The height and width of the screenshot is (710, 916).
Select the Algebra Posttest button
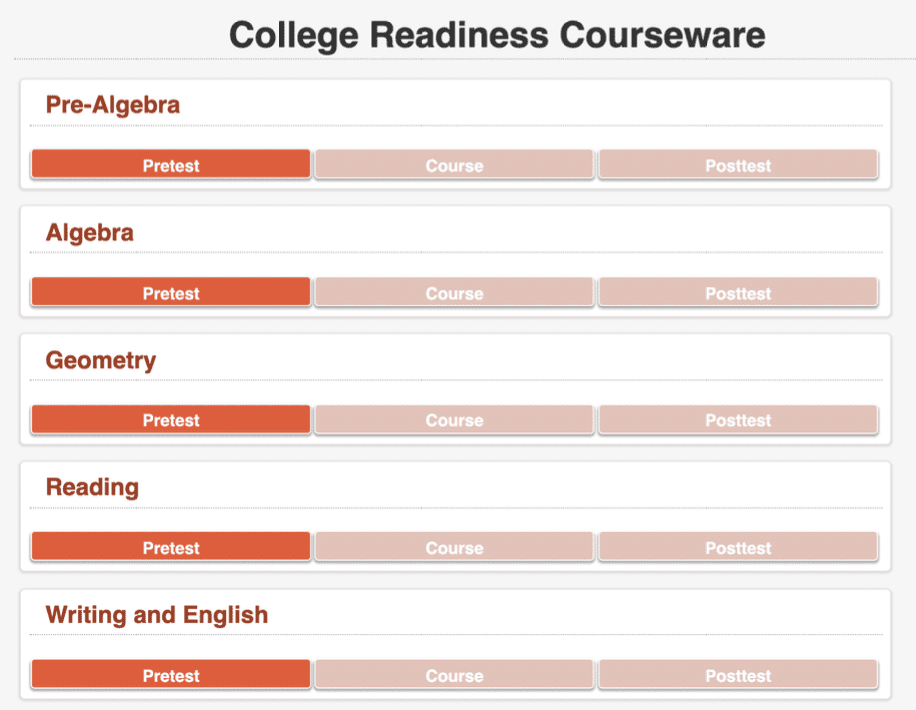pyautogui.click(x=738, y=293)
